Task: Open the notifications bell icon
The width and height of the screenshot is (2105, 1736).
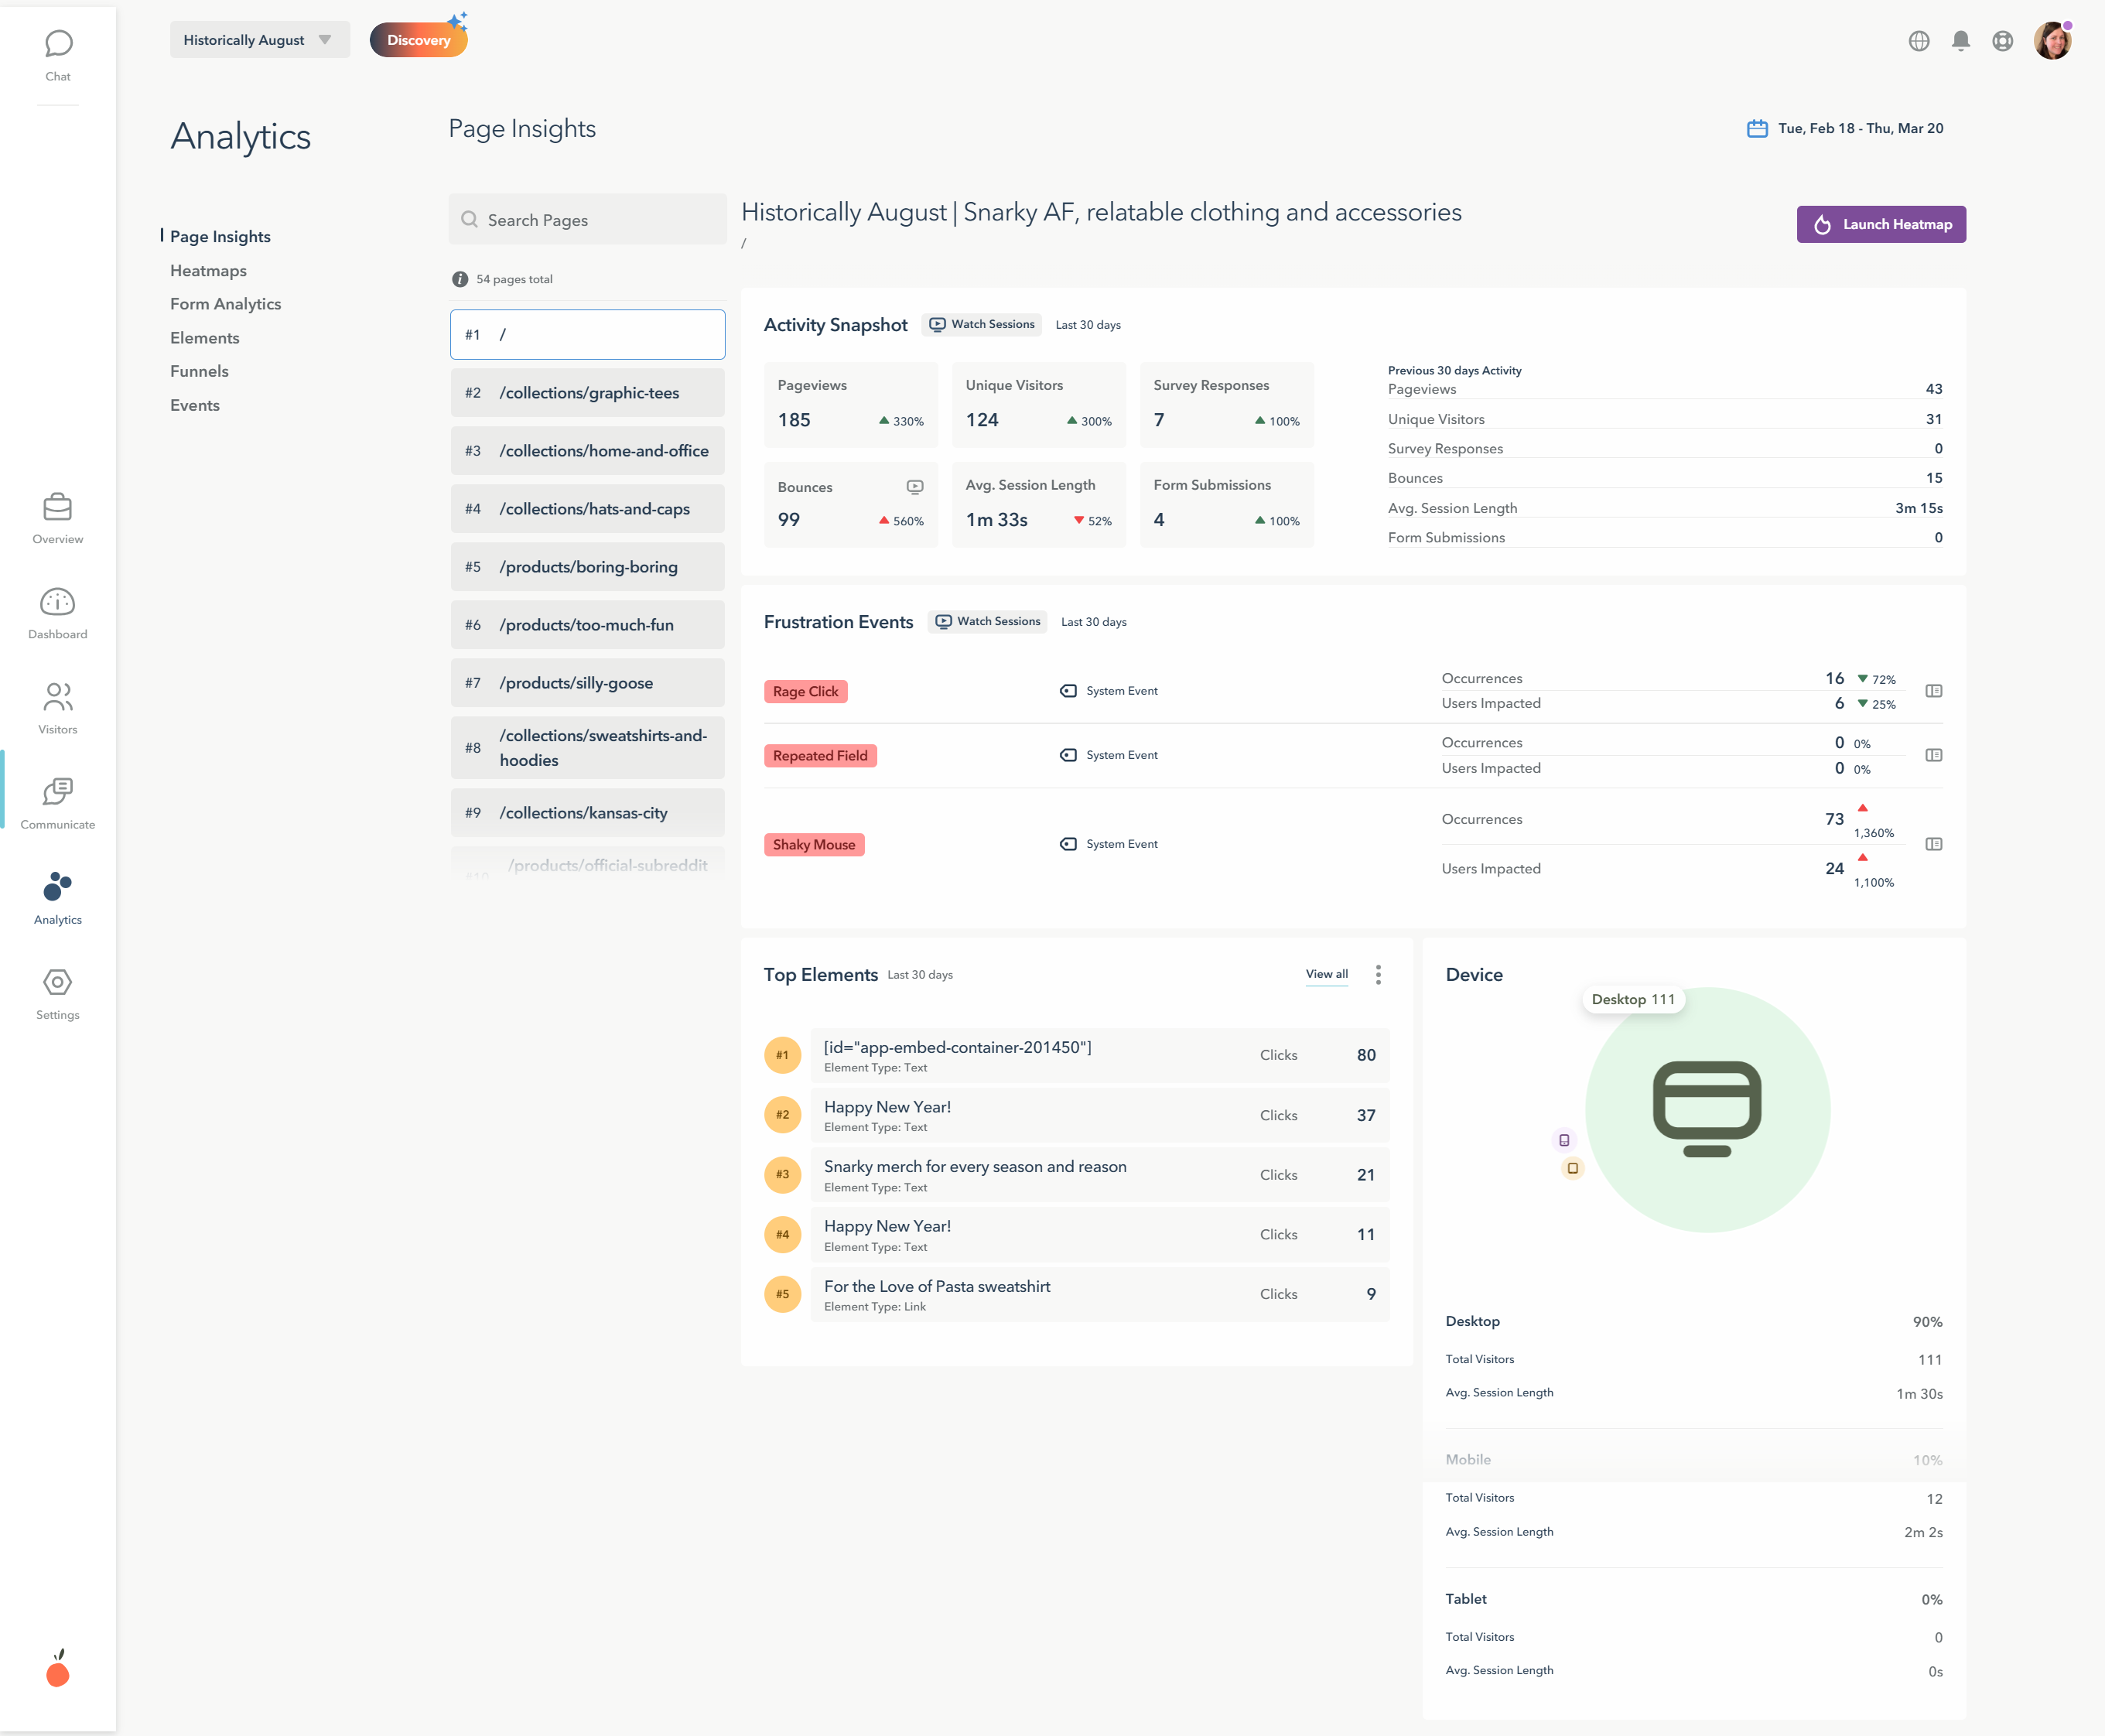Action: coord(1961,41)
